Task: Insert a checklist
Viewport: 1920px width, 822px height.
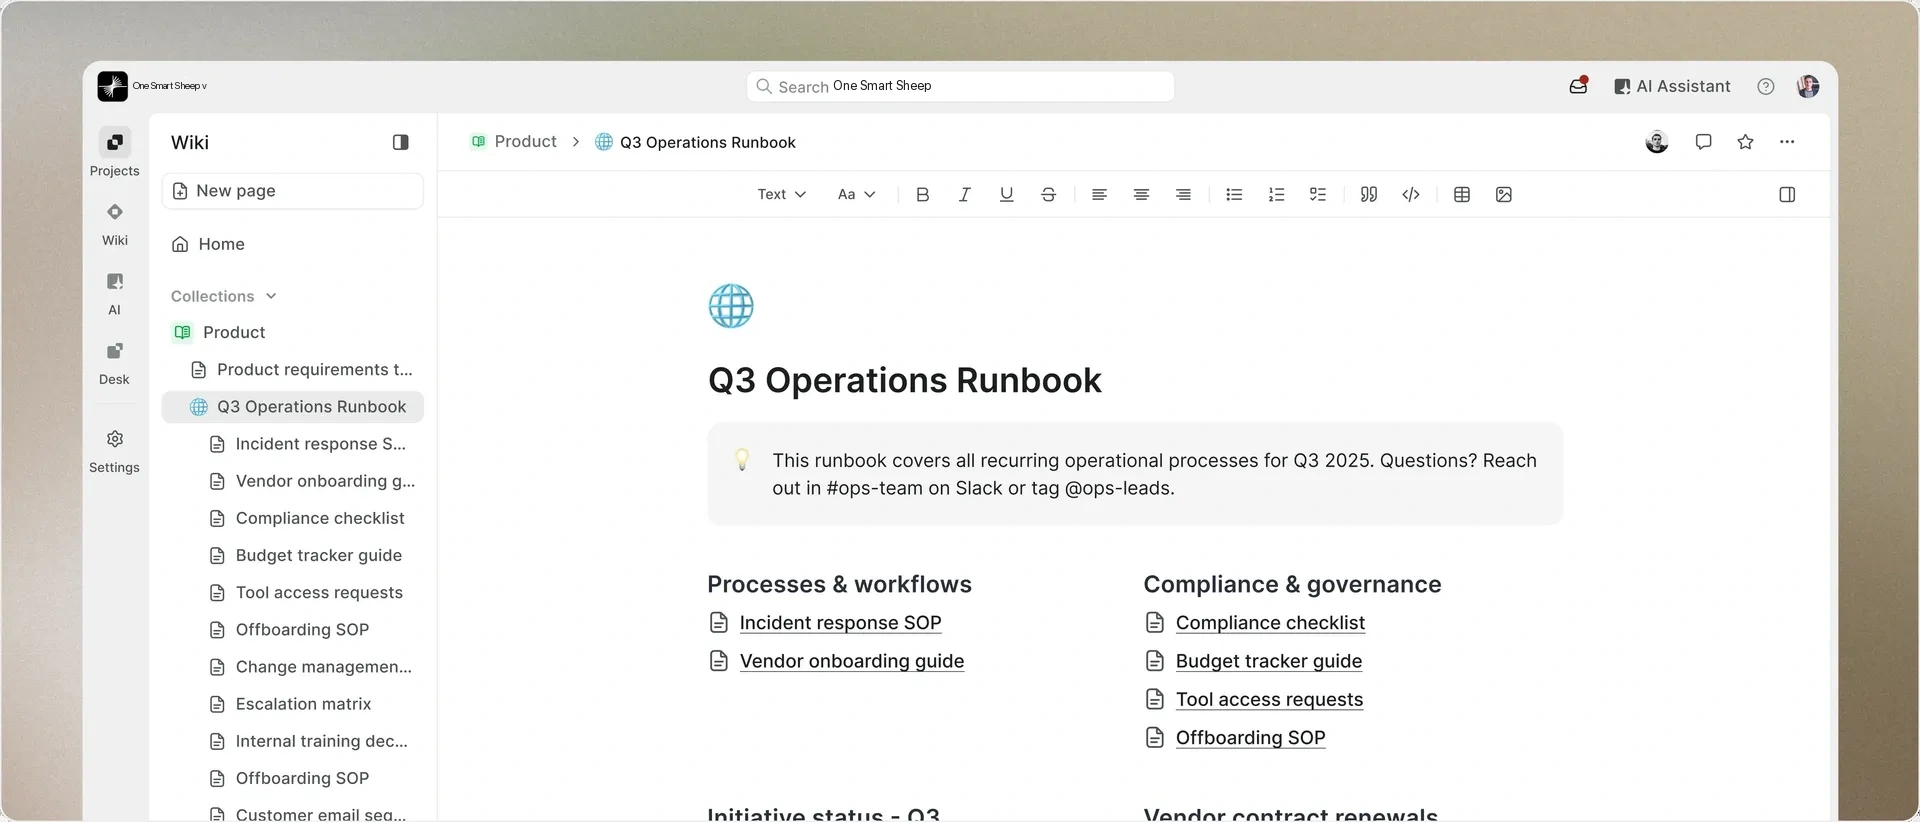Action: (1318, 194)
